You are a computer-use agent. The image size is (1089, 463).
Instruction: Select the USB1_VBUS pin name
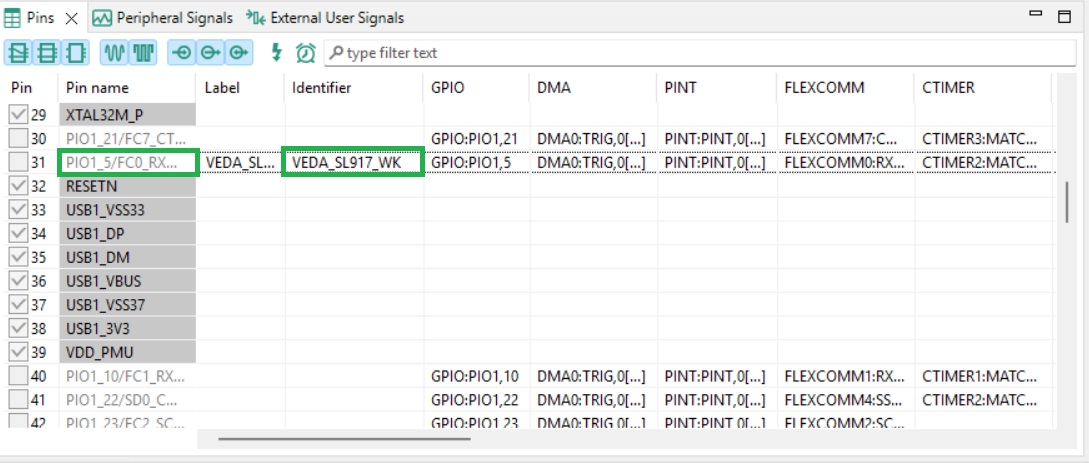pos(126,281)
